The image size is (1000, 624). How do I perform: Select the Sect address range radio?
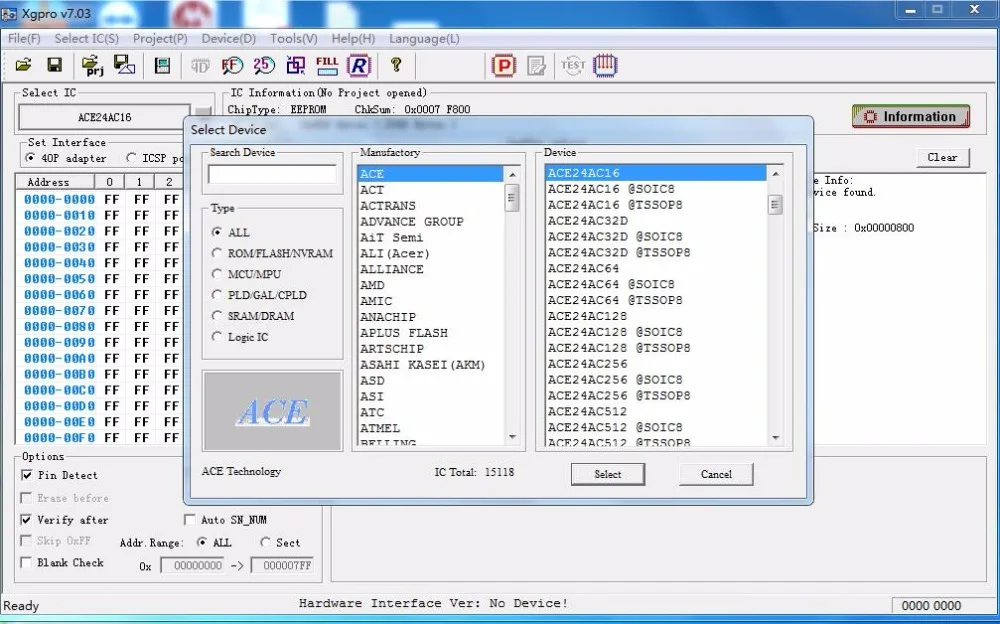pos(265,542)
